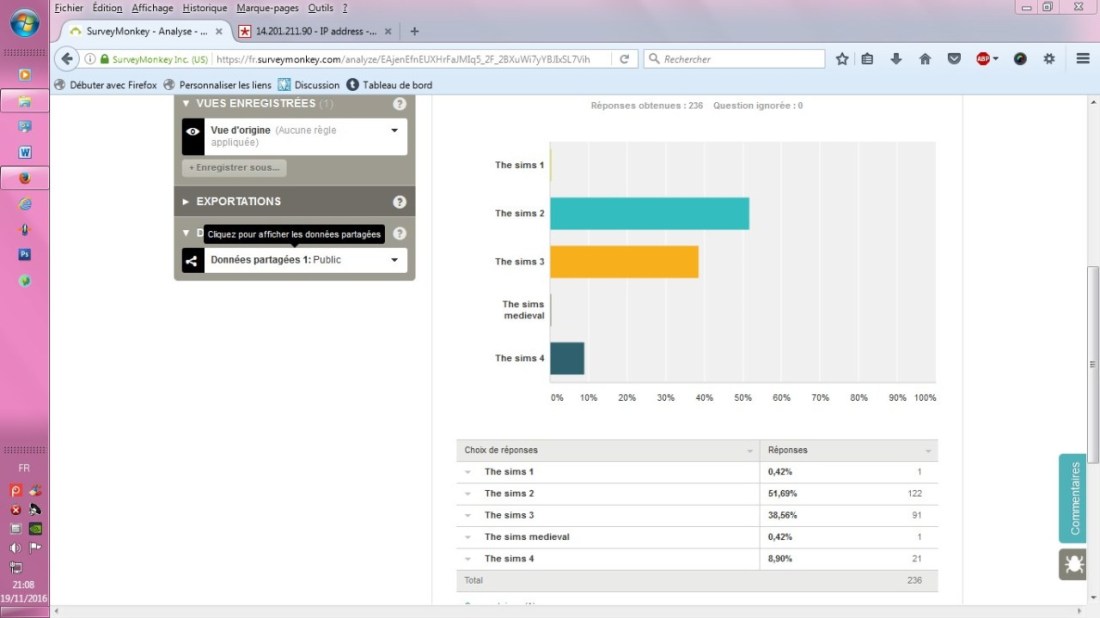Open the Vue d'origine dropdown
The image size is (1100, 618).
[x=394, y=131]
